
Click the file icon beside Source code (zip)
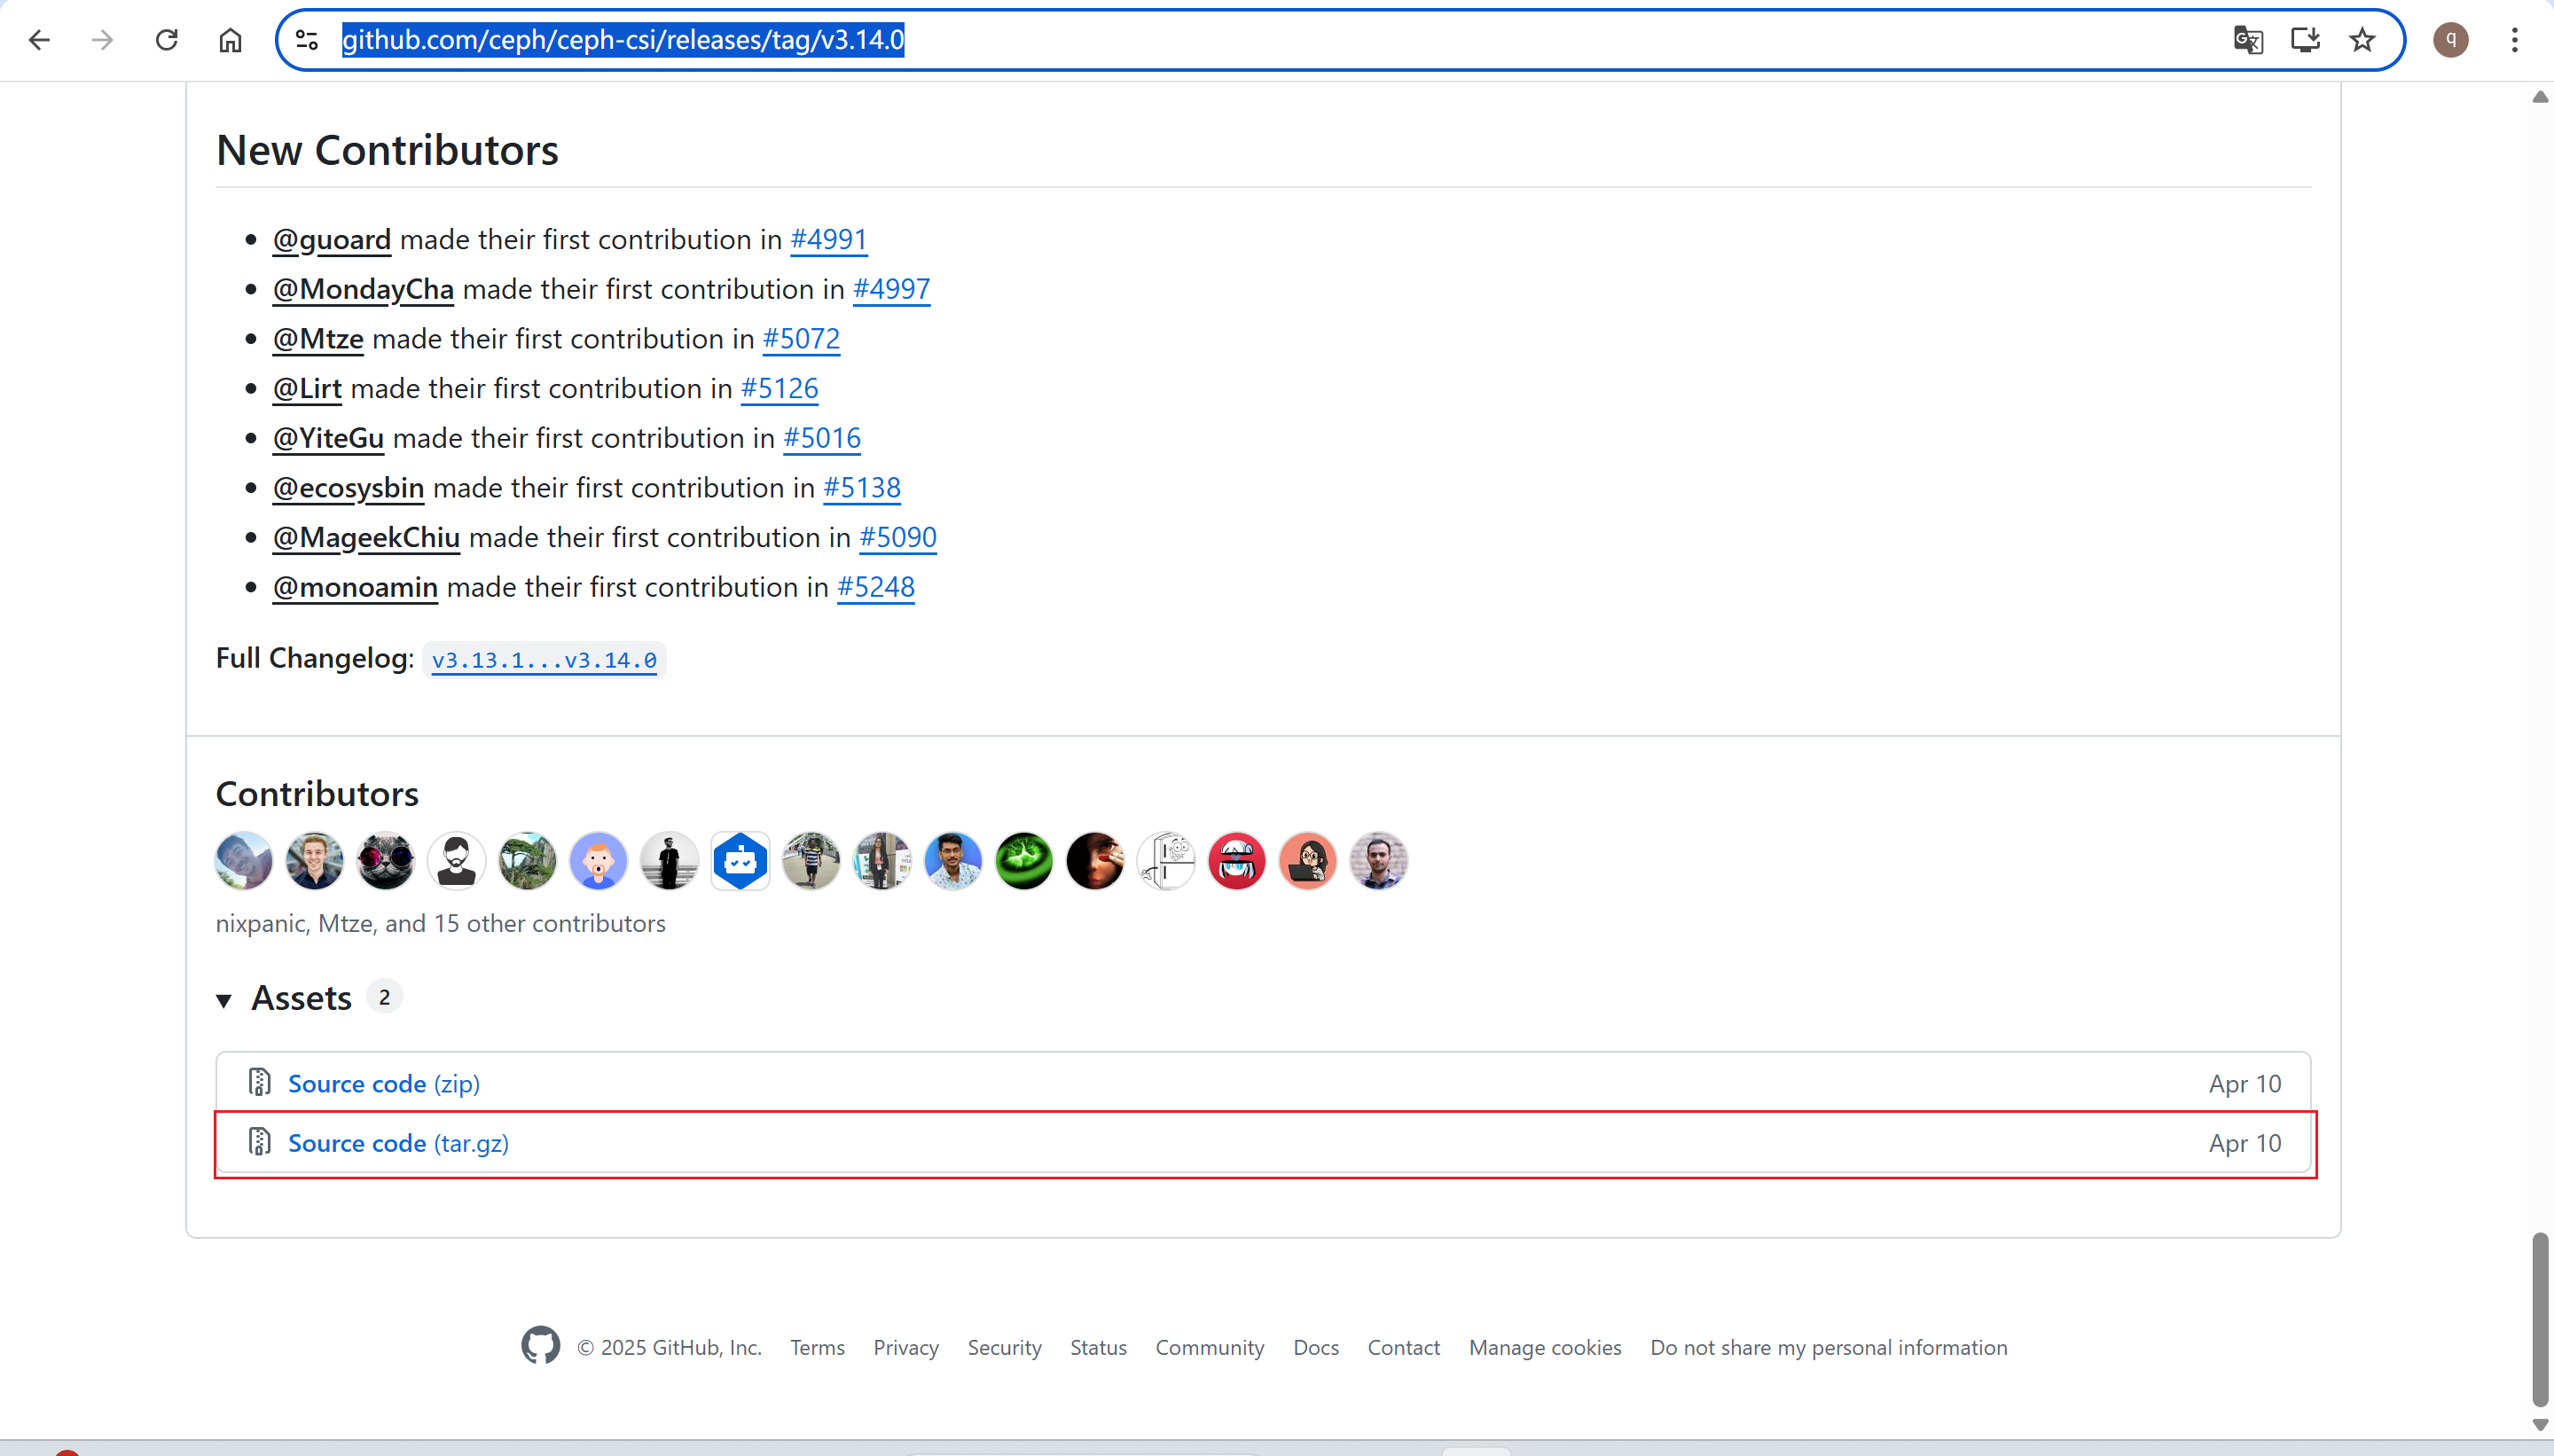tap(260, 1083)
